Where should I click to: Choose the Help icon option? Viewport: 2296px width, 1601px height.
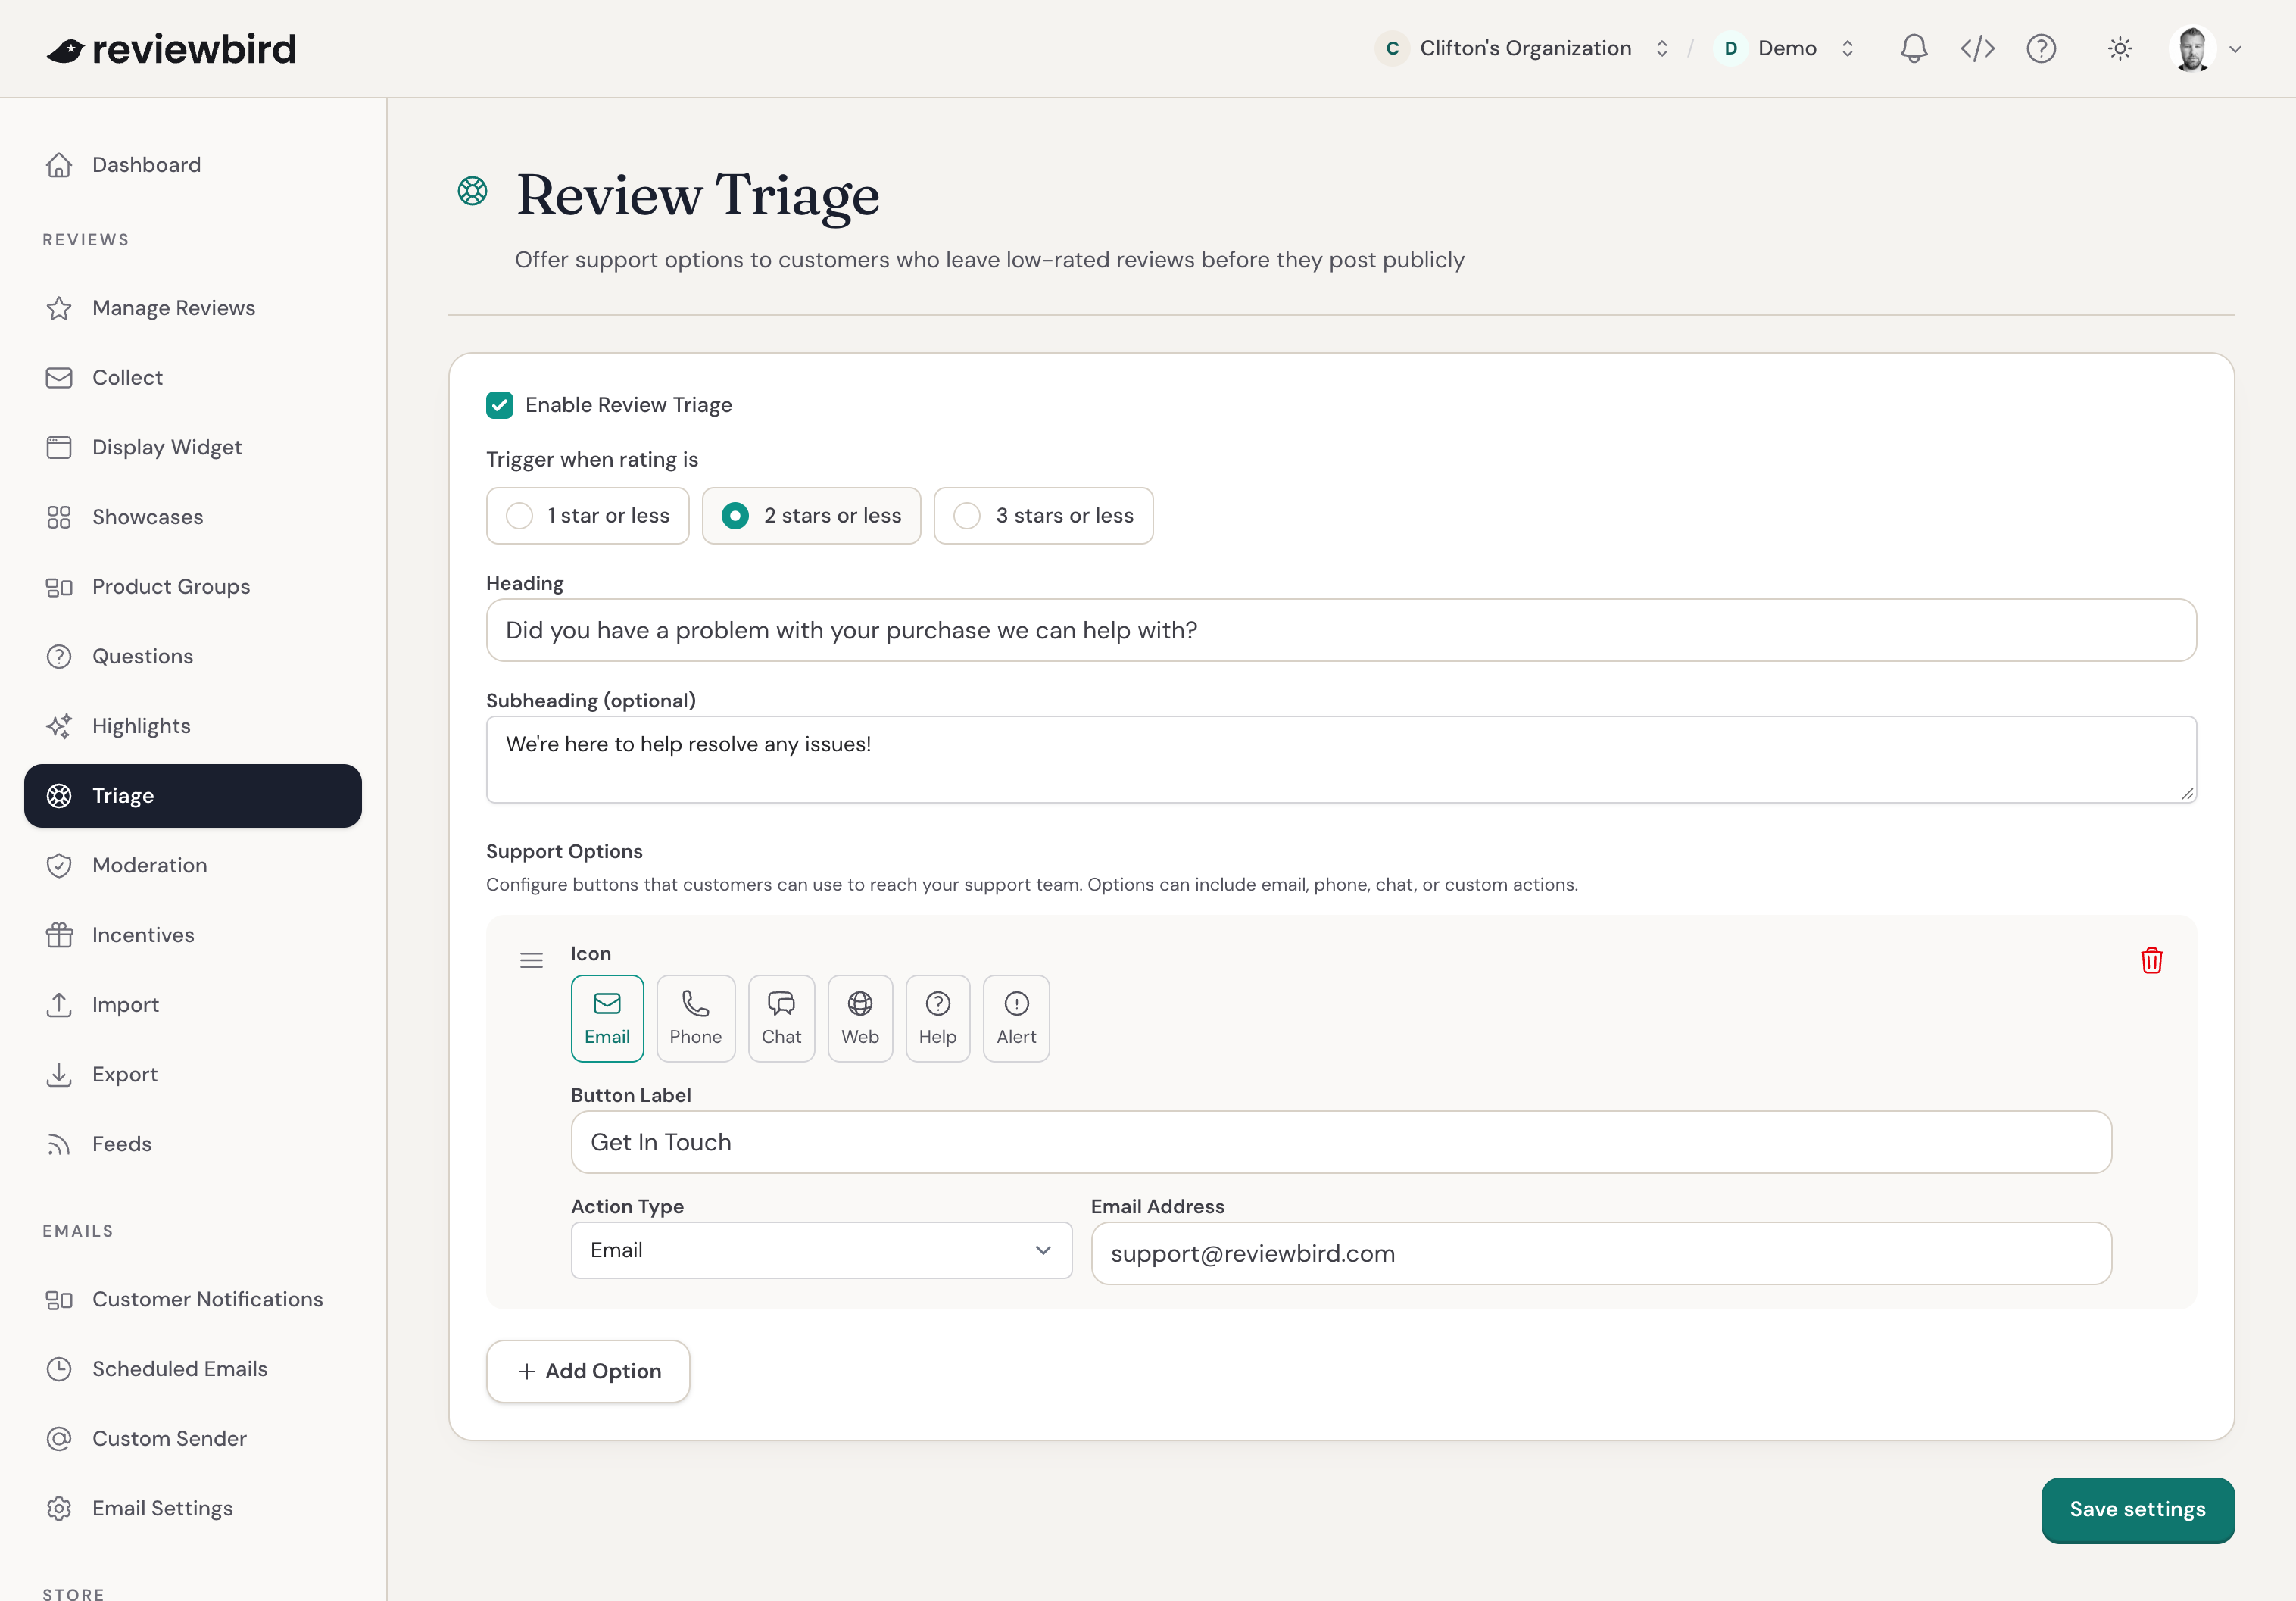(937, 1018)
